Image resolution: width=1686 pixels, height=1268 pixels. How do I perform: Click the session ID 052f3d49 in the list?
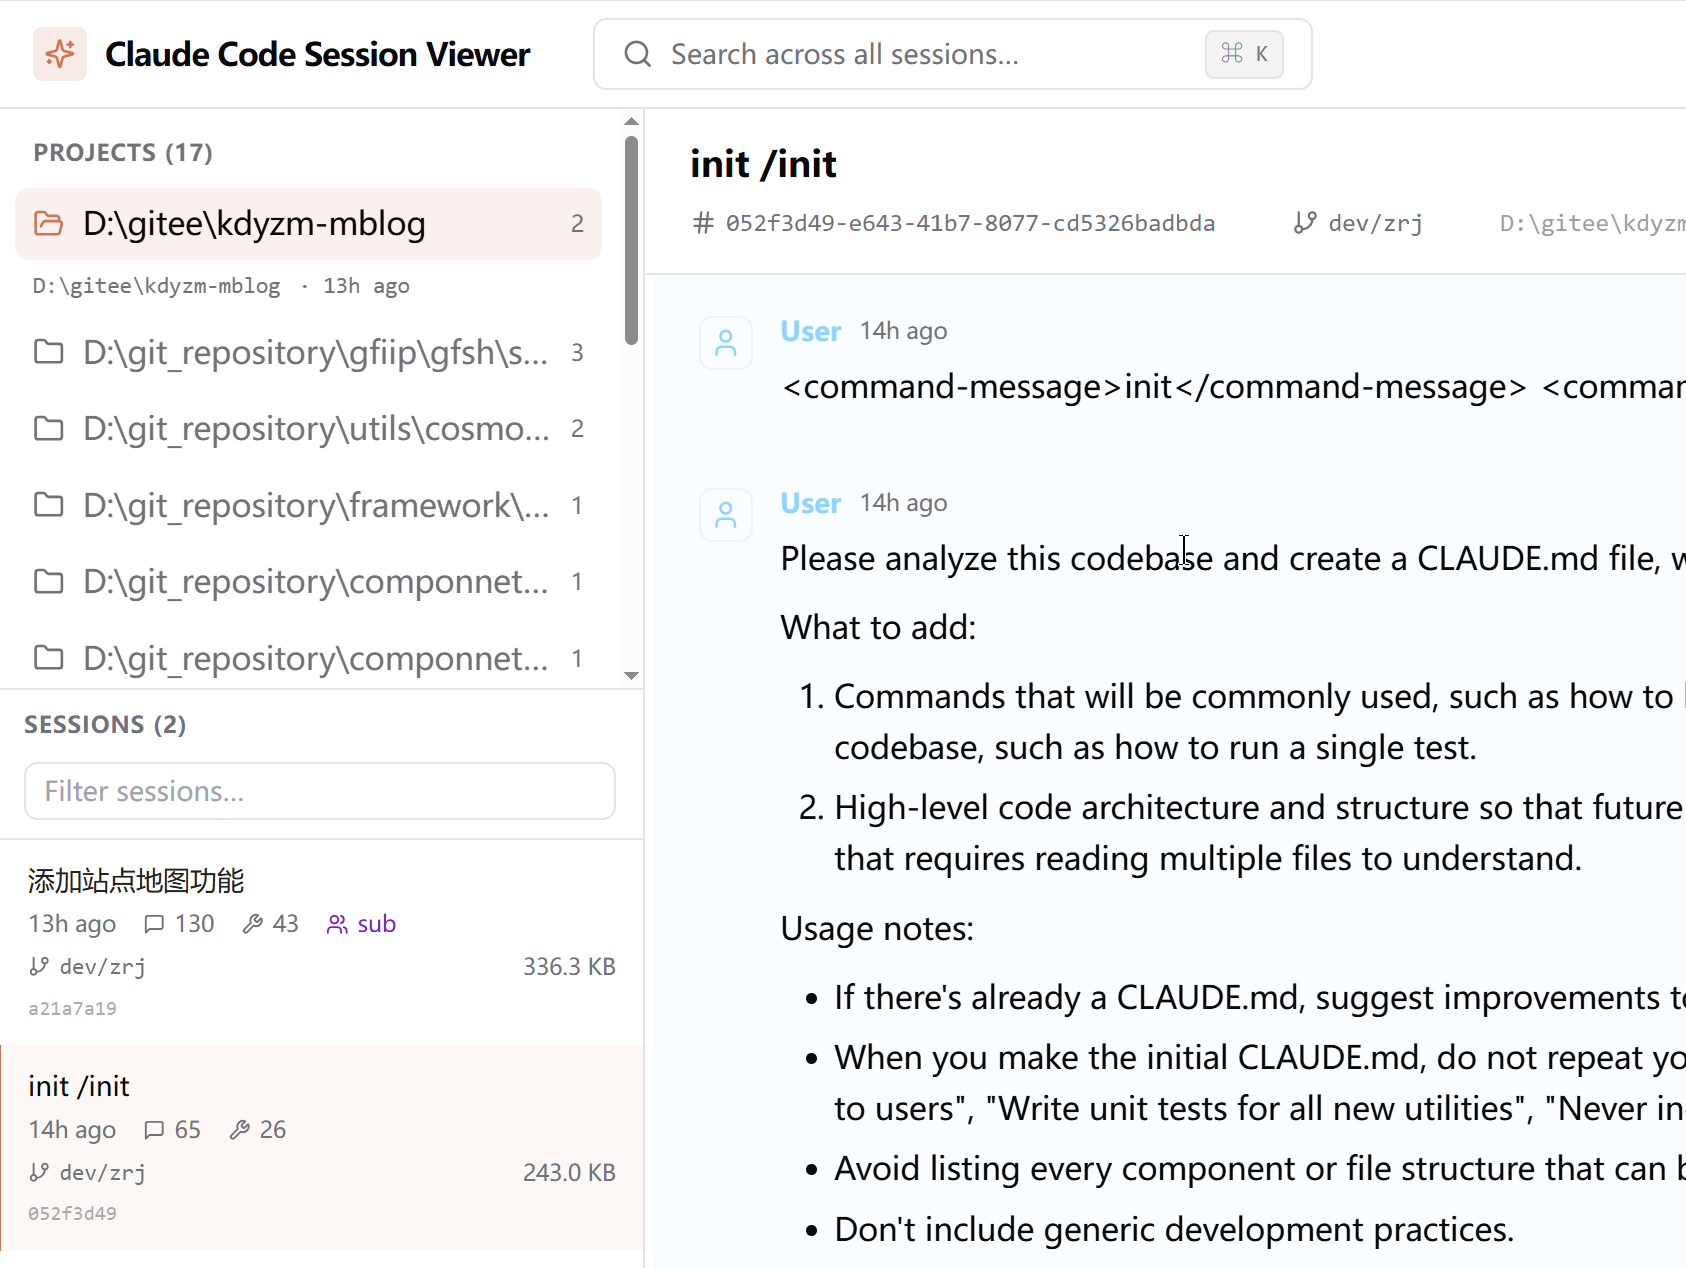tap(72, 1213)
